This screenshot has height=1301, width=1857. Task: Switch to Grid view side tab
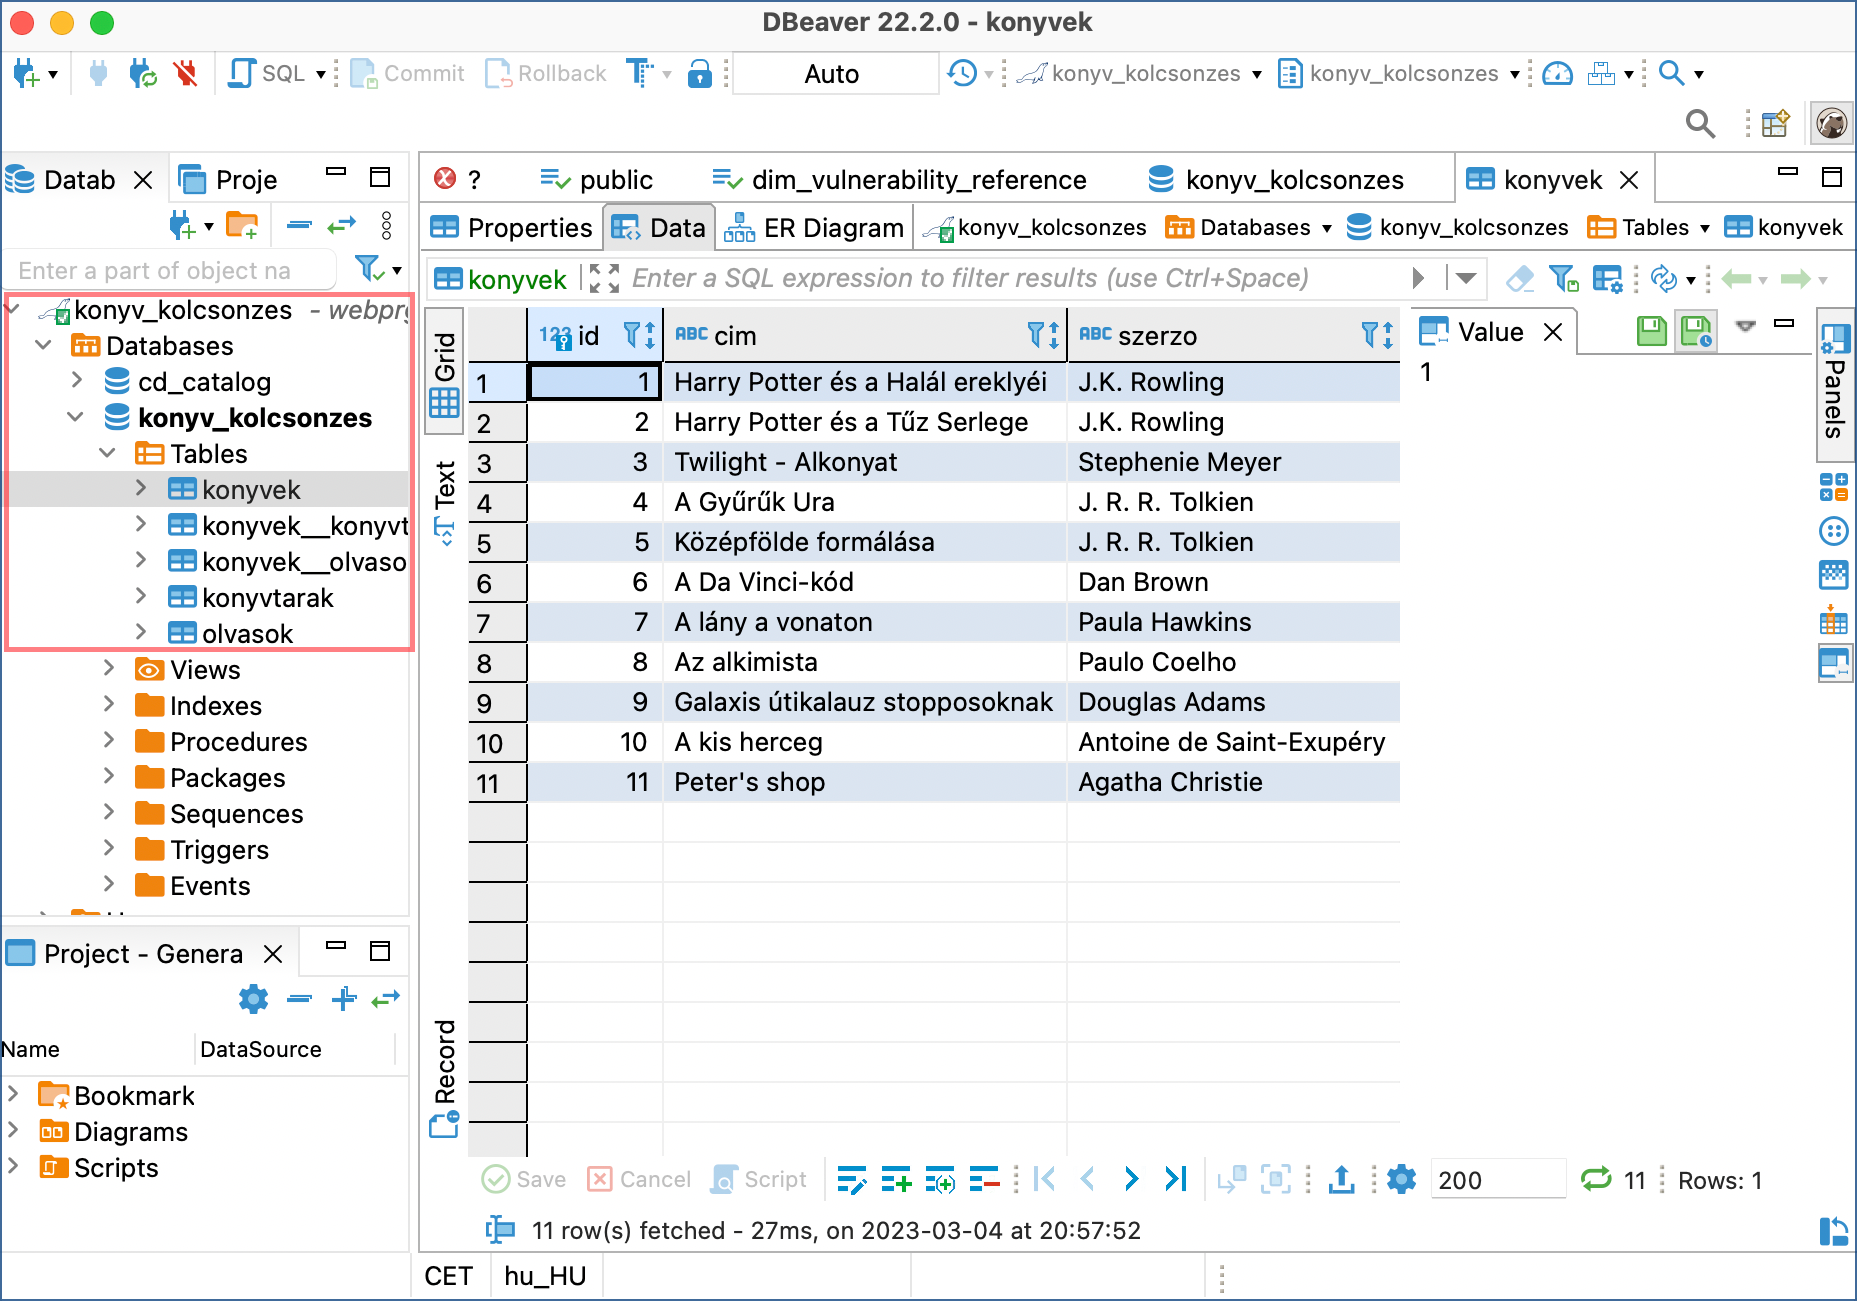pyautogui.click(x=444, y=372)
